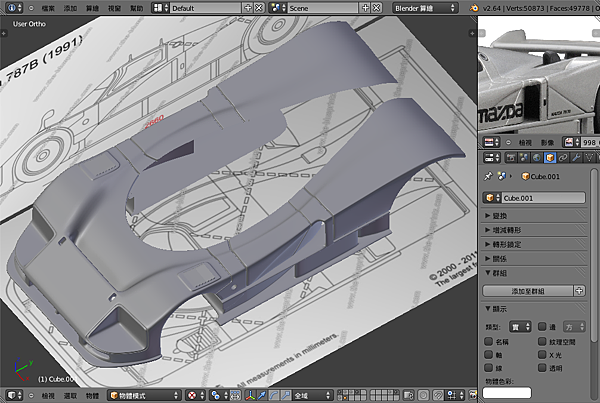Open the 物體模式 Object Mode dropdown
The width and height of the screenshot is (600, 403).
144,395
